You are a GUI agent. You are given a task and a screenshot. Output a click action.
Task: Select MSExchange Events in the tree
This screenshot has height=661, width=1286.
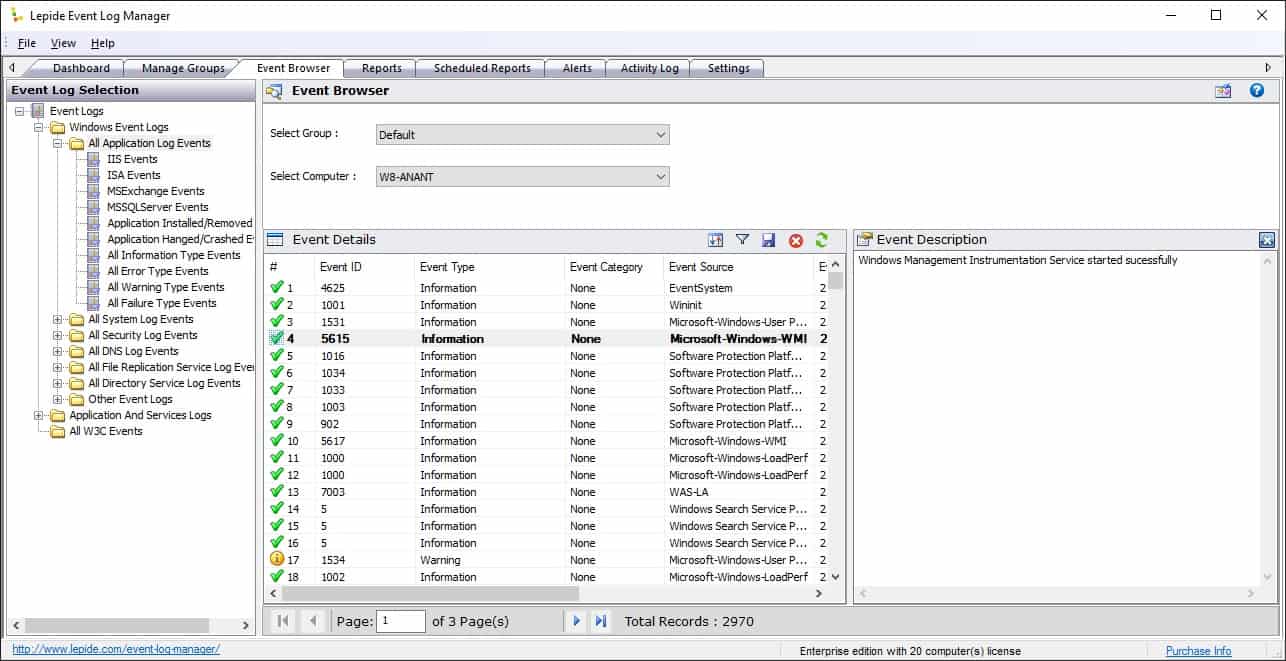[155, 191]
